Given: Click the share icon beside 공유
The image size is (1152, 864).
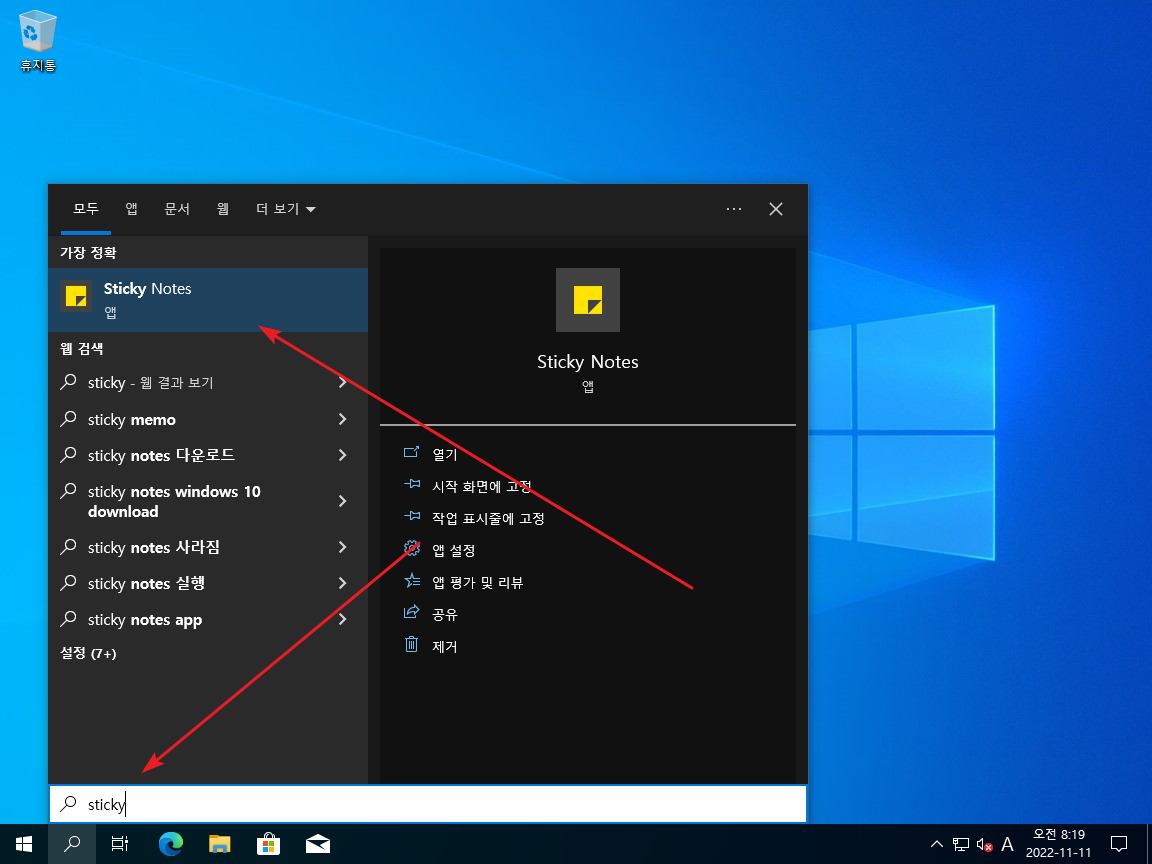Looking at the screenshot, I should [x=411, y=612].
